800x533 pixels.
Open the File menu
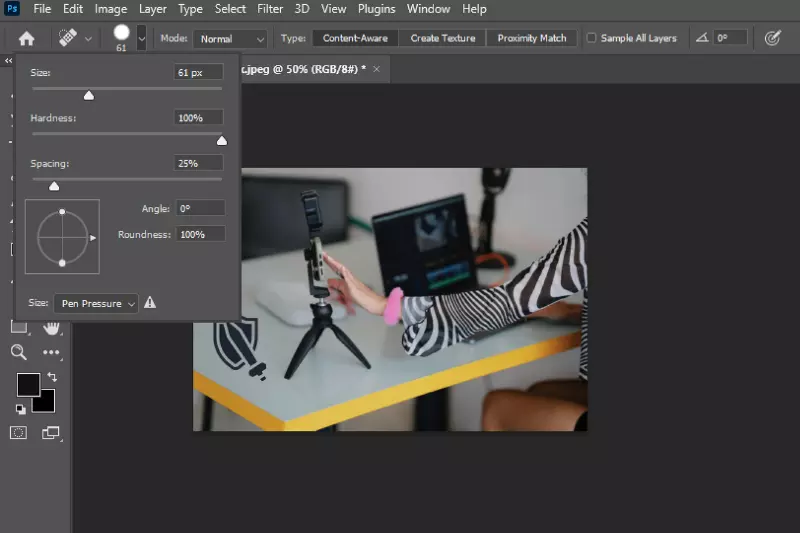[42, 9]
